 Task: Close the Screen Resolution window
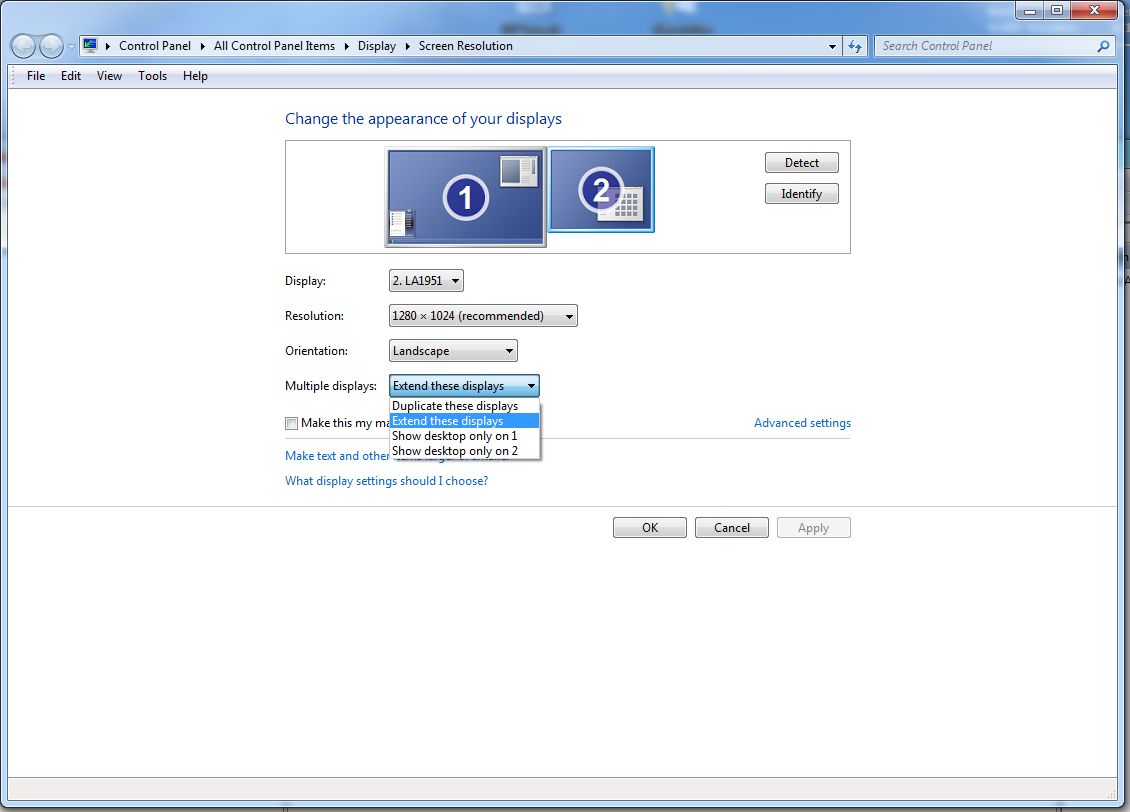(1094, 10)
